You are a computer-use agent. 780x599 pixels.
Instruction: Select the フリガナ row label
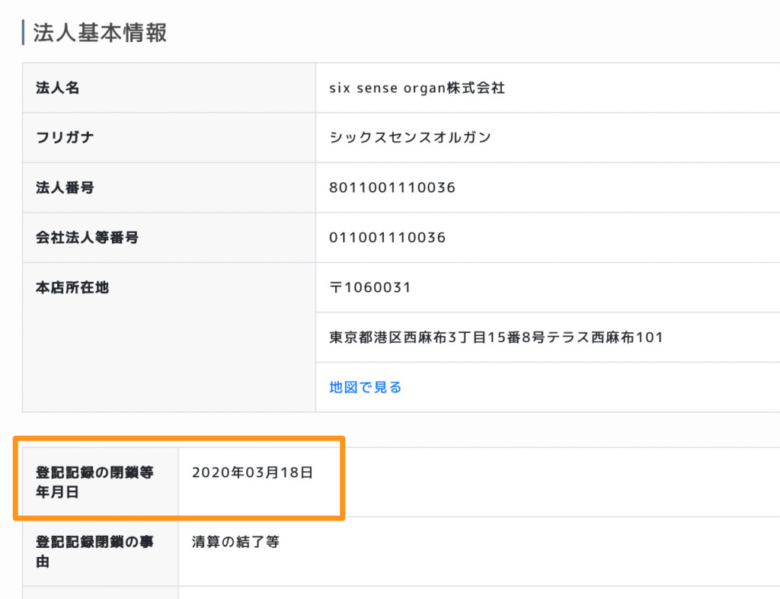click(65, 137)
